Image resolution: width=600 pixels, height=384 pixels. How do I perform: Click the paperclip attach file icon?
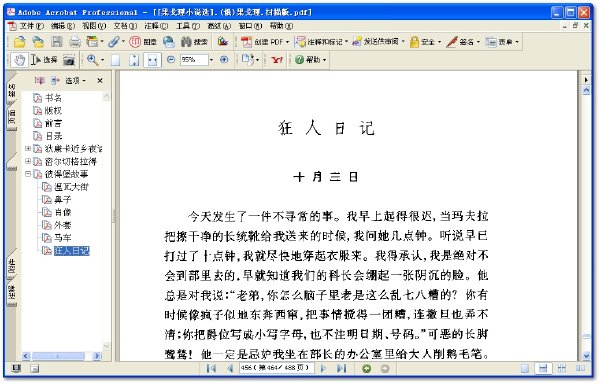click(114, 42)
